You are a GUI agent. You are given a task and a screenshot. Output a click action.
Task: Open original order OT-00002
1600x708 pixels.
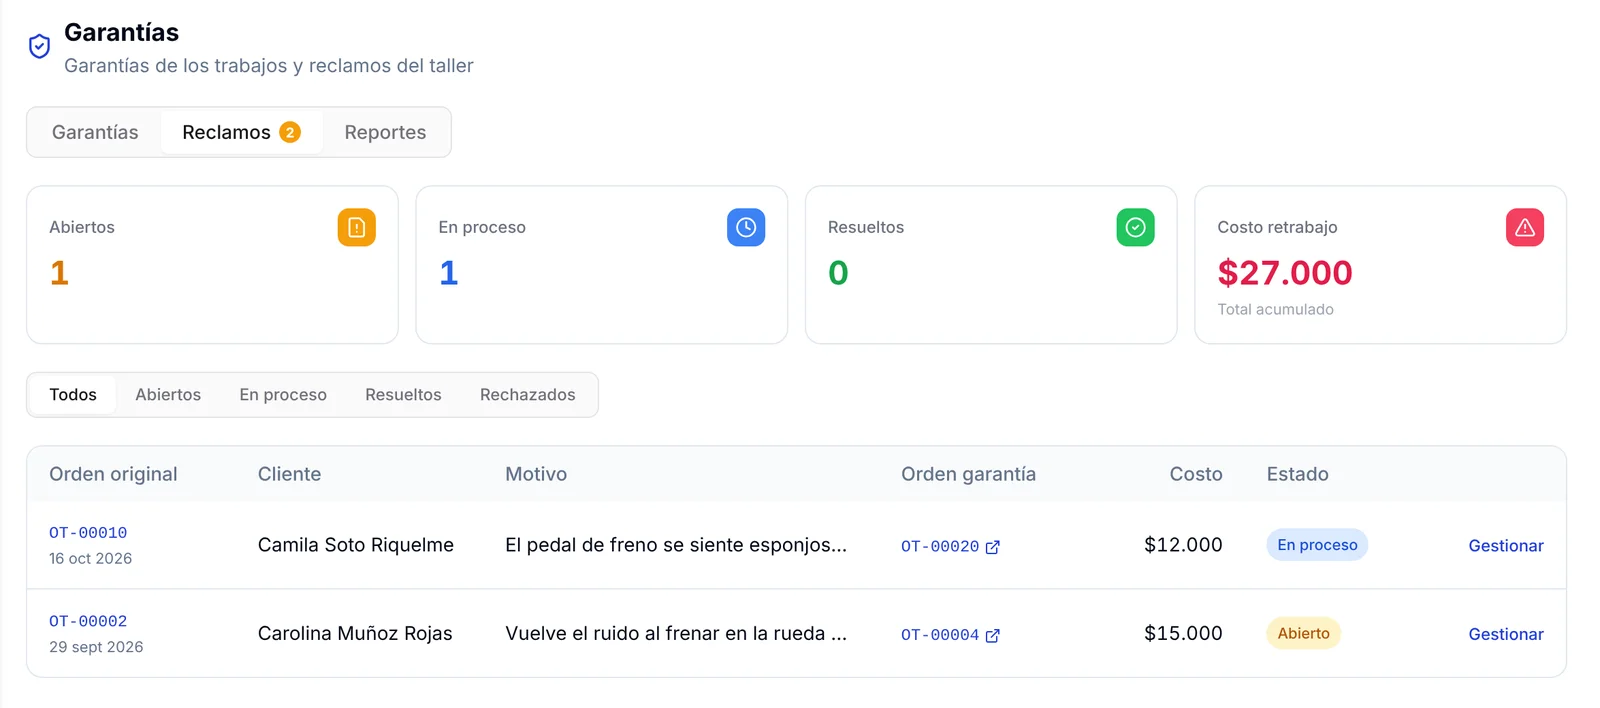click(x=88, y=621)
